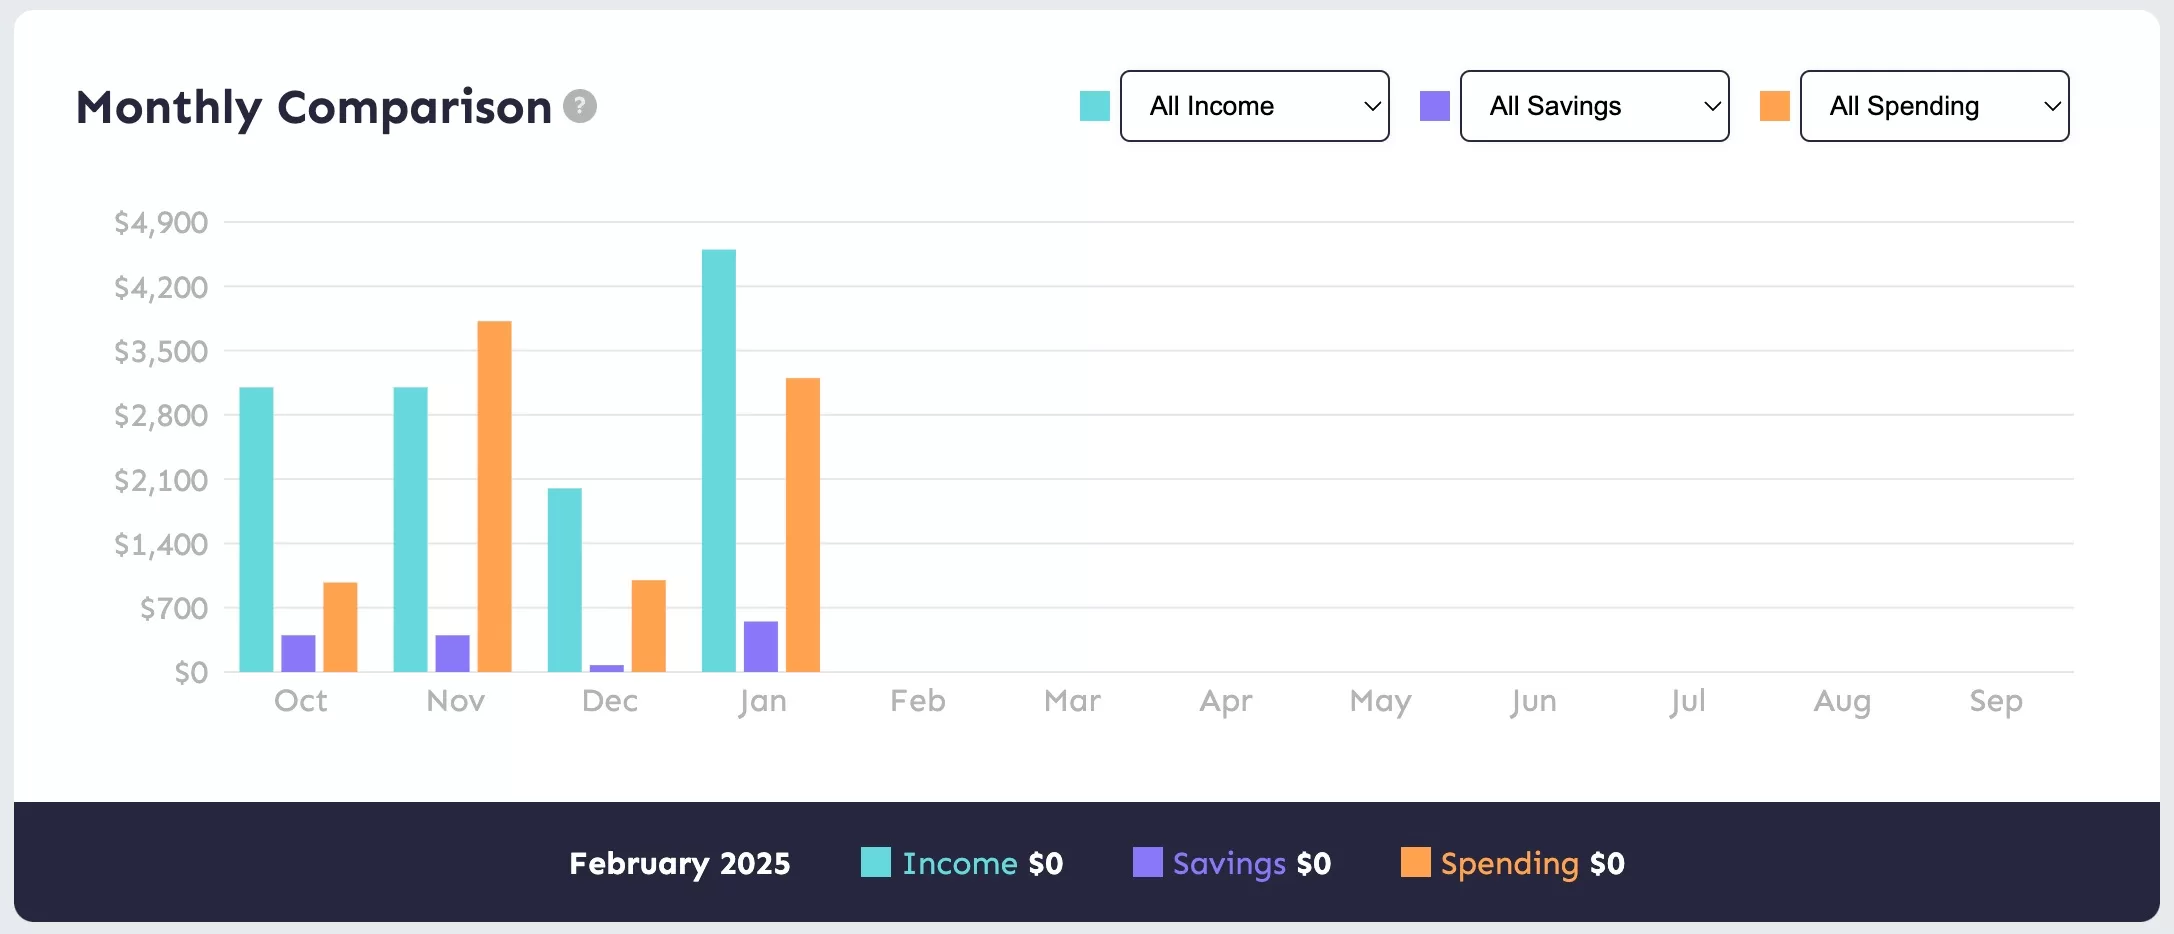Click the orange Spending icon in footer
Viewport: 2174px width, 934px height.
click(x=1415, y=862)
